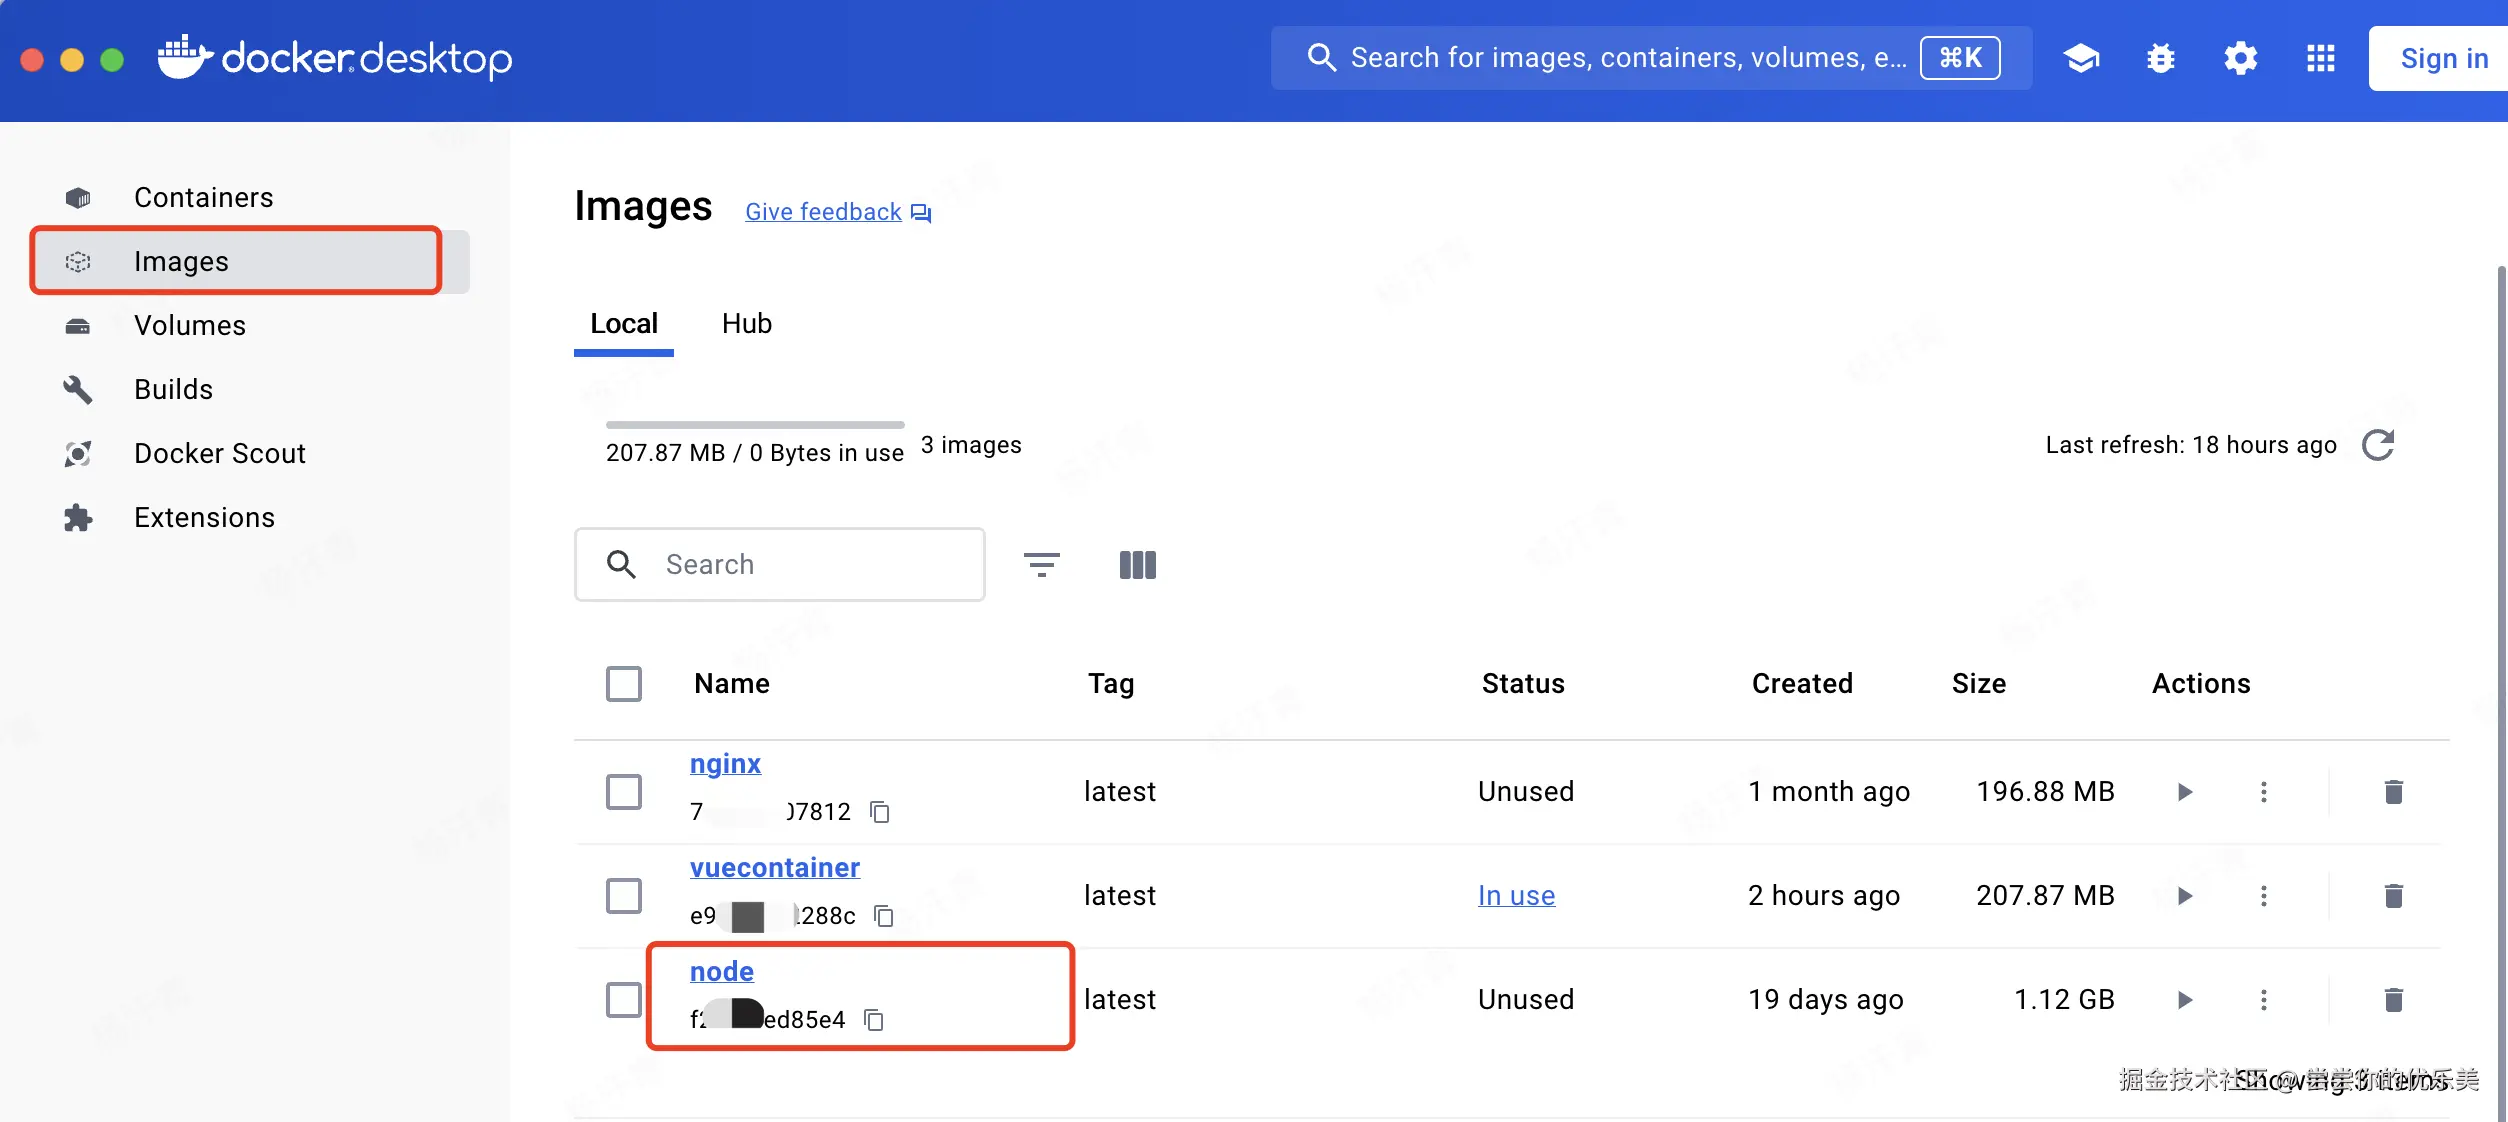Delete the node image
Image resolution: width=2508 pixels, height=1122 pixels.
(x=2393, y=1000)
